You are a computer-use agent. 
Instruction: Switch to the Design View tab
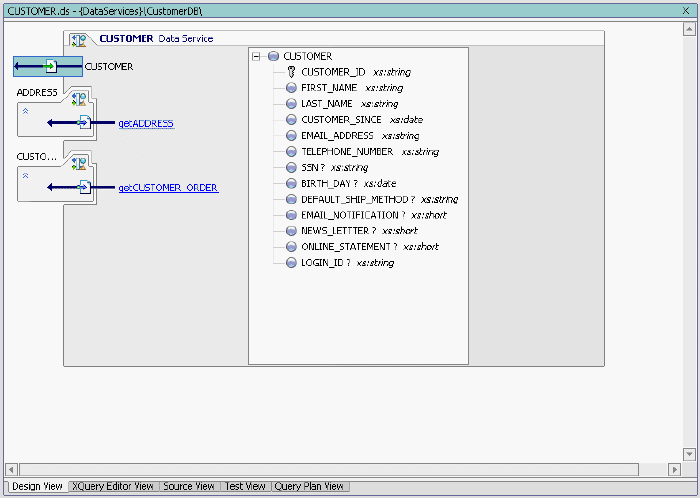coord(38,486)
